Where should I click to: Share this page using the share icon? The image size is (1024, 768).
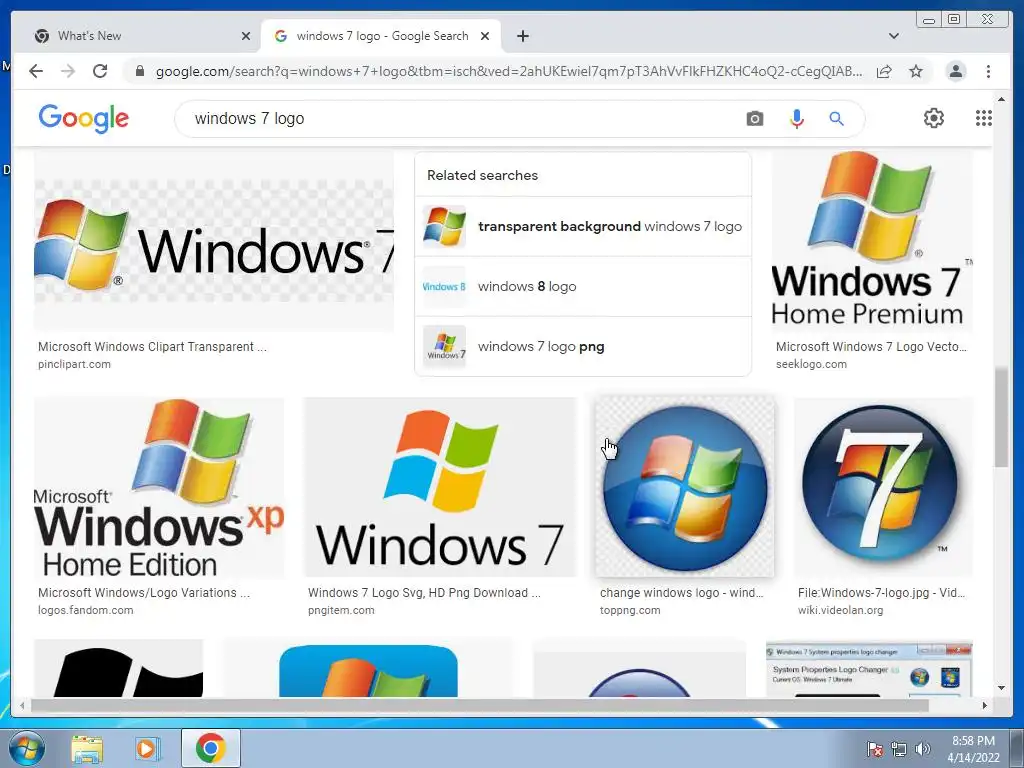(884, 71)
